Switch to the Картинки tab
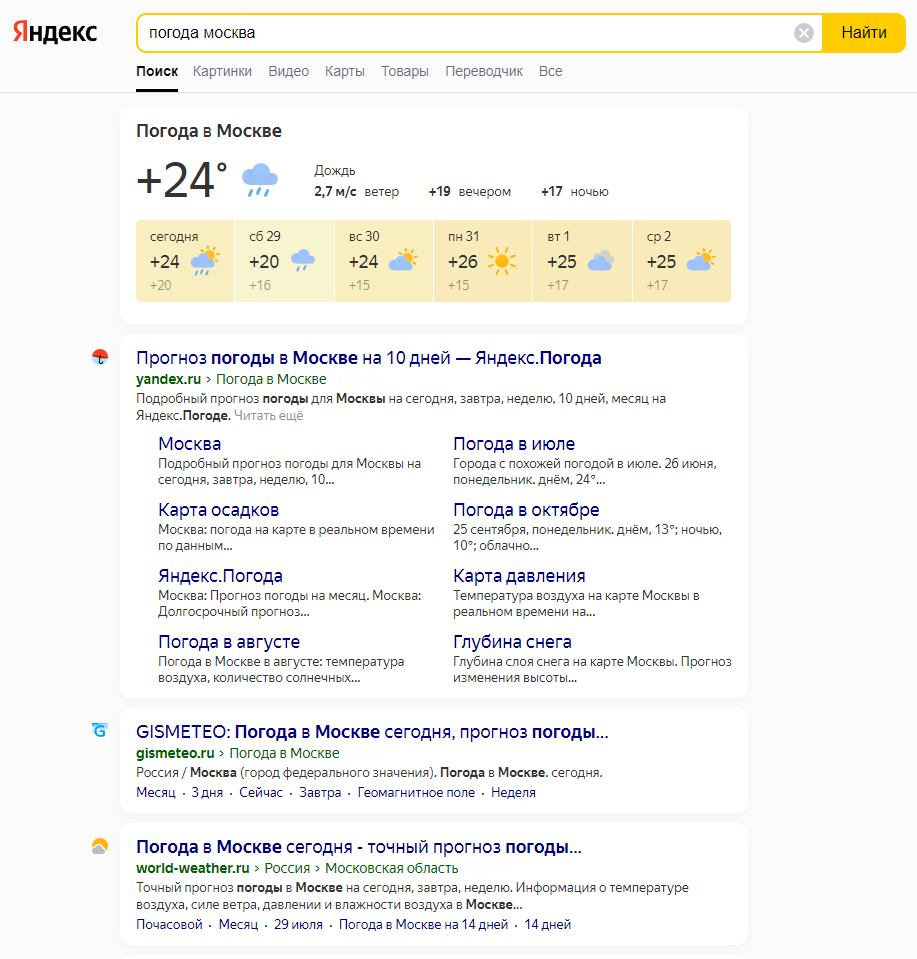The height and width of the screenshot is (959, 917). coord(222,71)
